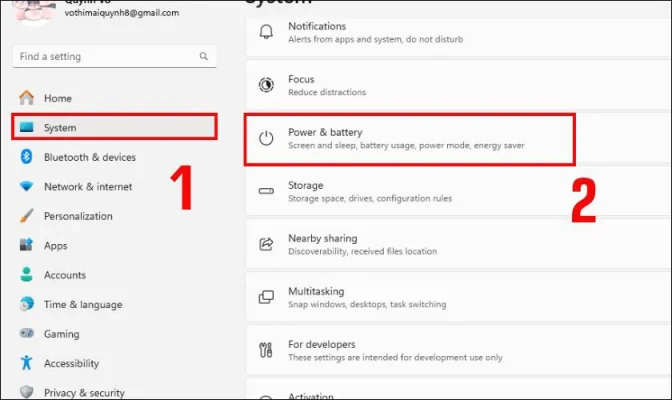Click the Accounts person icon

[26, 275]
